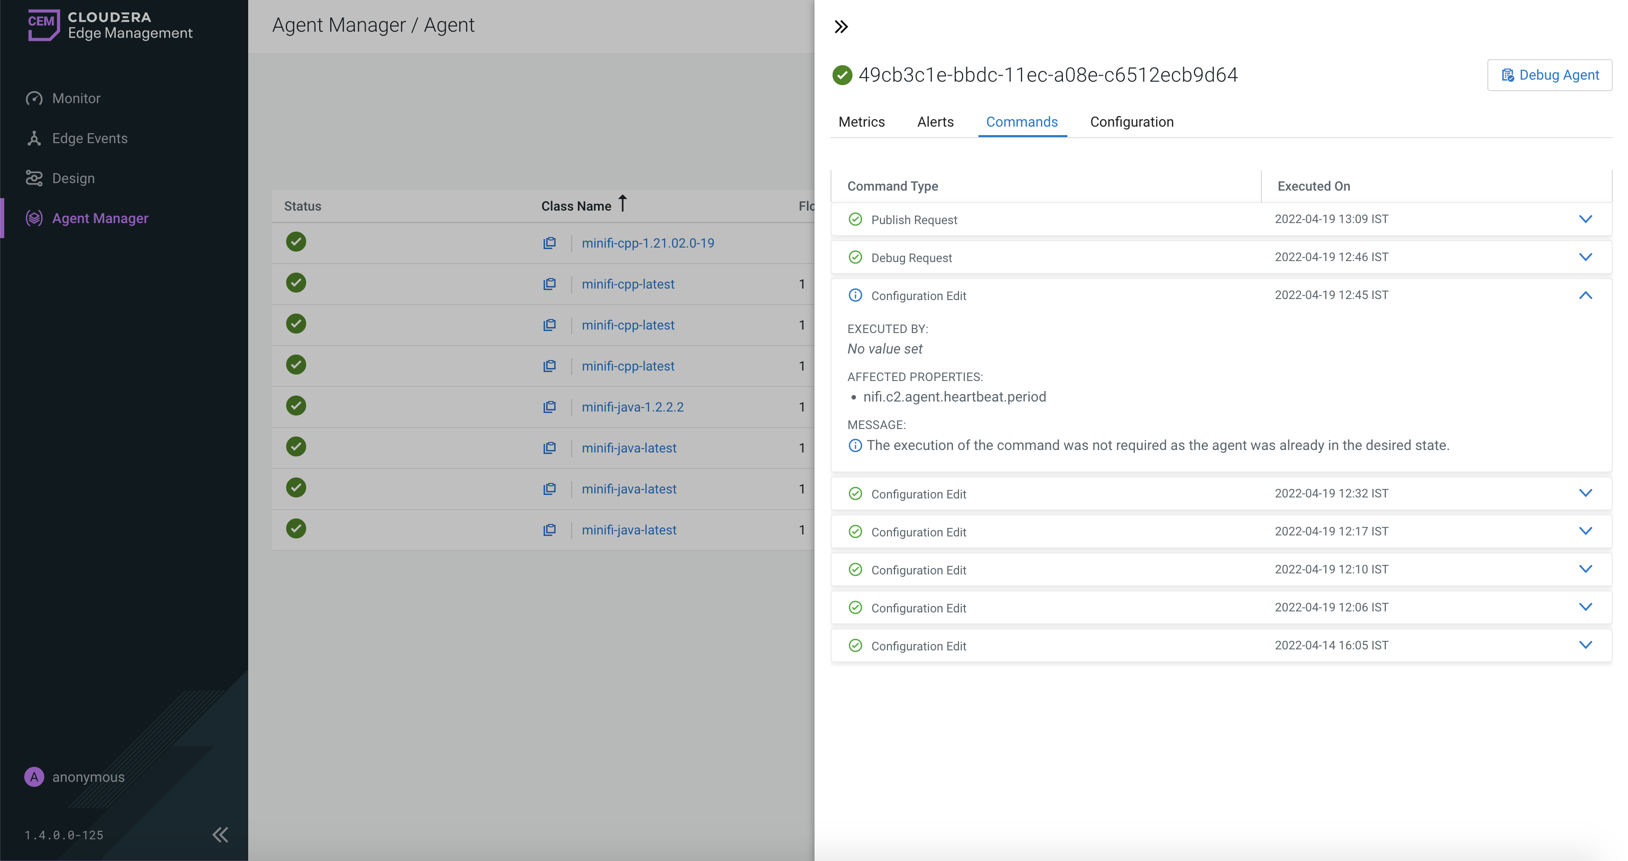
Task: Click the copy icon beside minifi-java-1.2.2.2
Action: point(549,407)
